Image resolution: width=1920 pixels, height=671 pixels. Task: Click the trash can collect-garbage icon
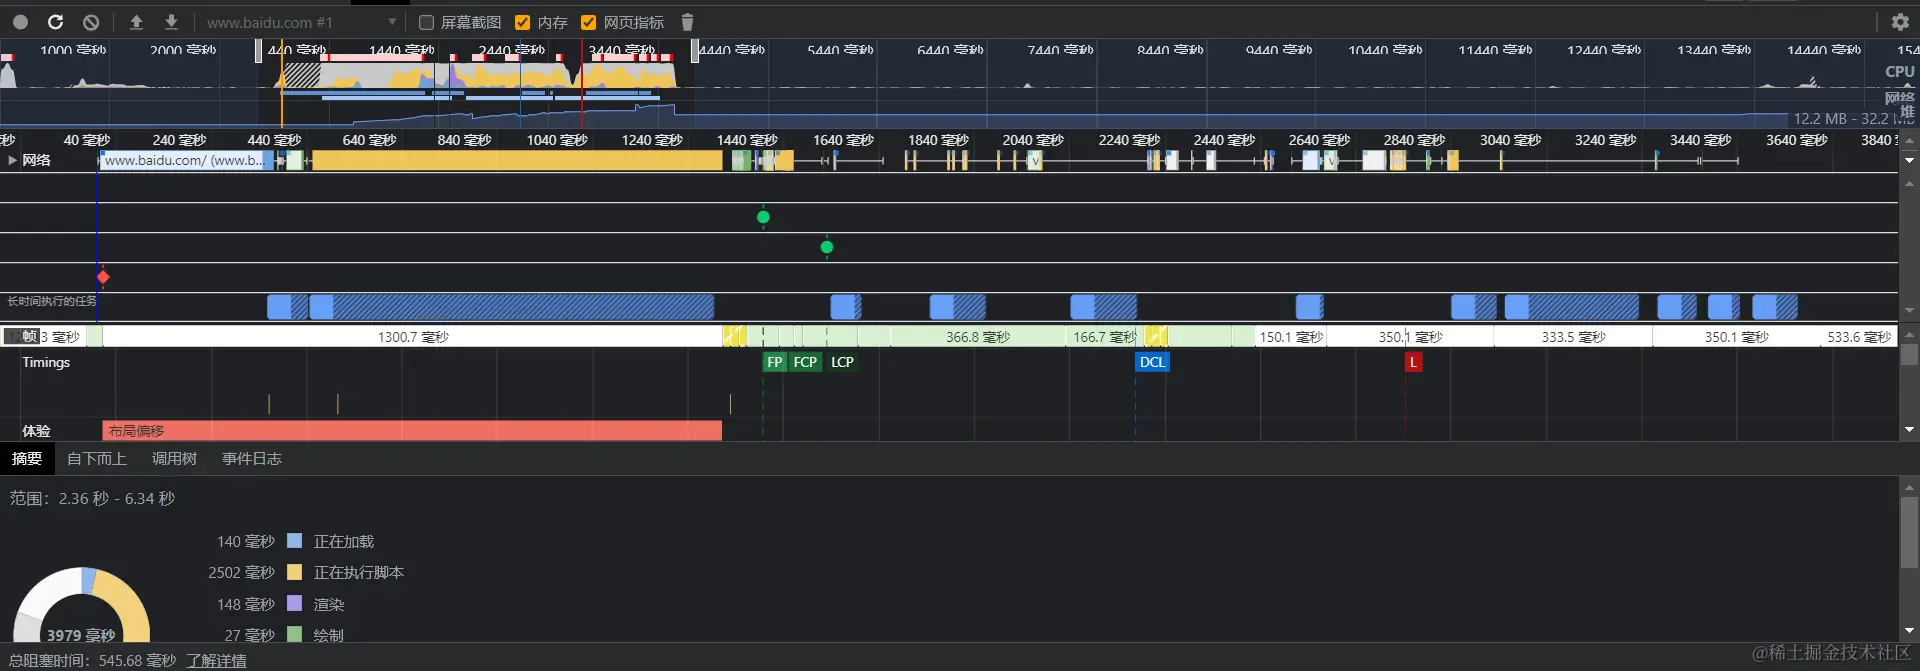pyautogui.click(x=687, y=22)
